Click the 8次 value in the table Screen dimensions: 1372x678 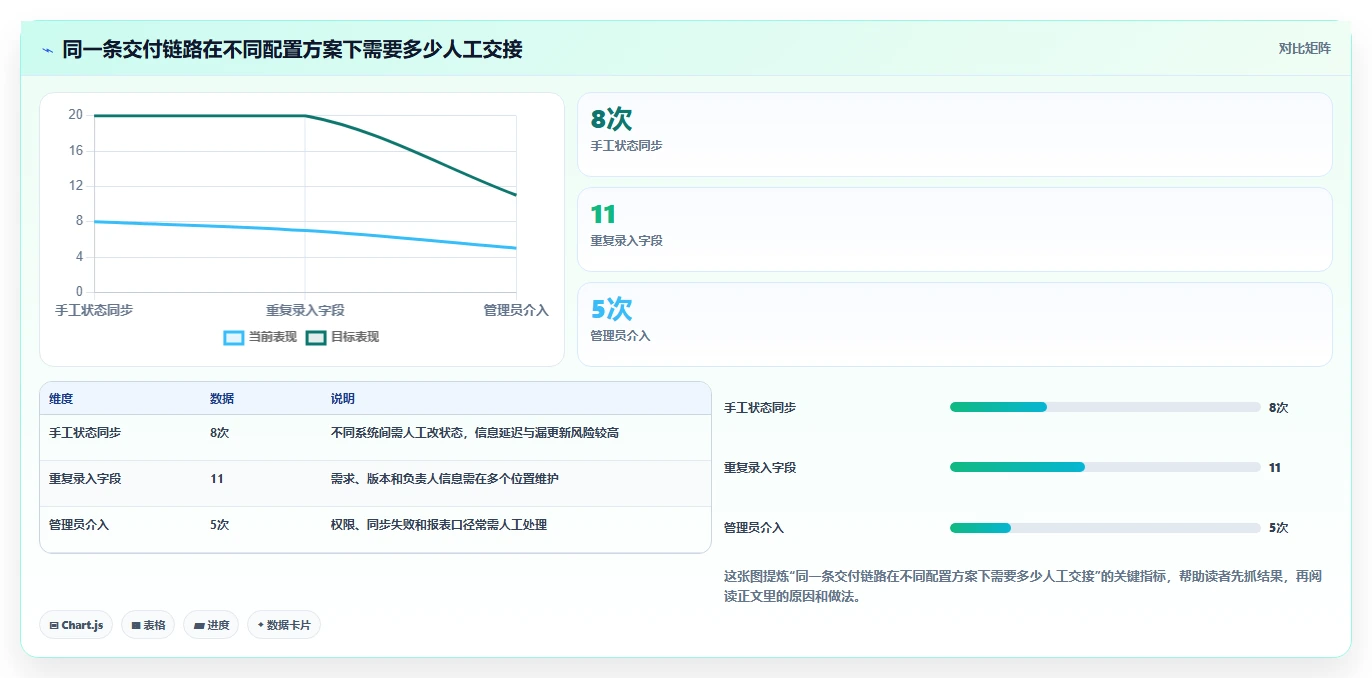pos(220,433)
